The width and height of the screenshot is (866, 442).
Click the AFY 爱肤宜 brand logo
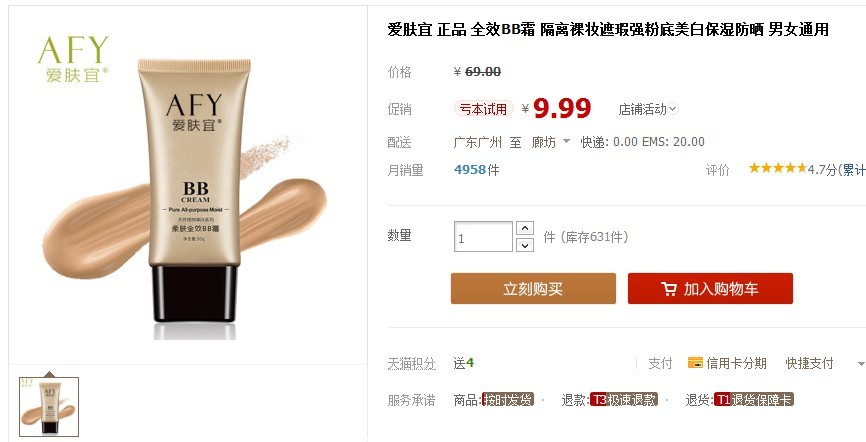pyautogui.click(x=73, y=59)
